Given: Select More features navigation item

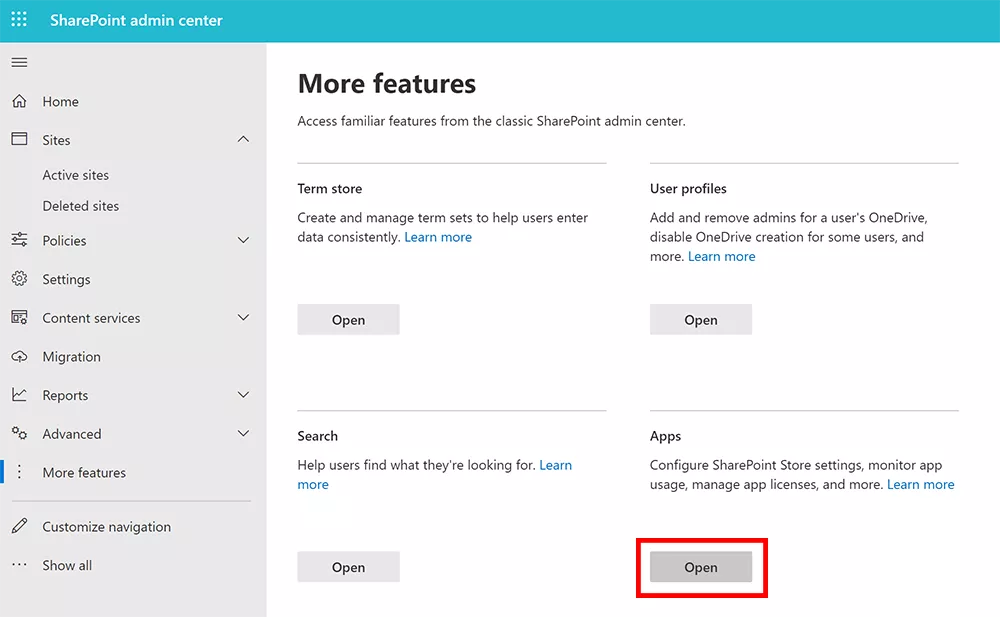Looking at the screenshot, I should (x=84, y=473).
